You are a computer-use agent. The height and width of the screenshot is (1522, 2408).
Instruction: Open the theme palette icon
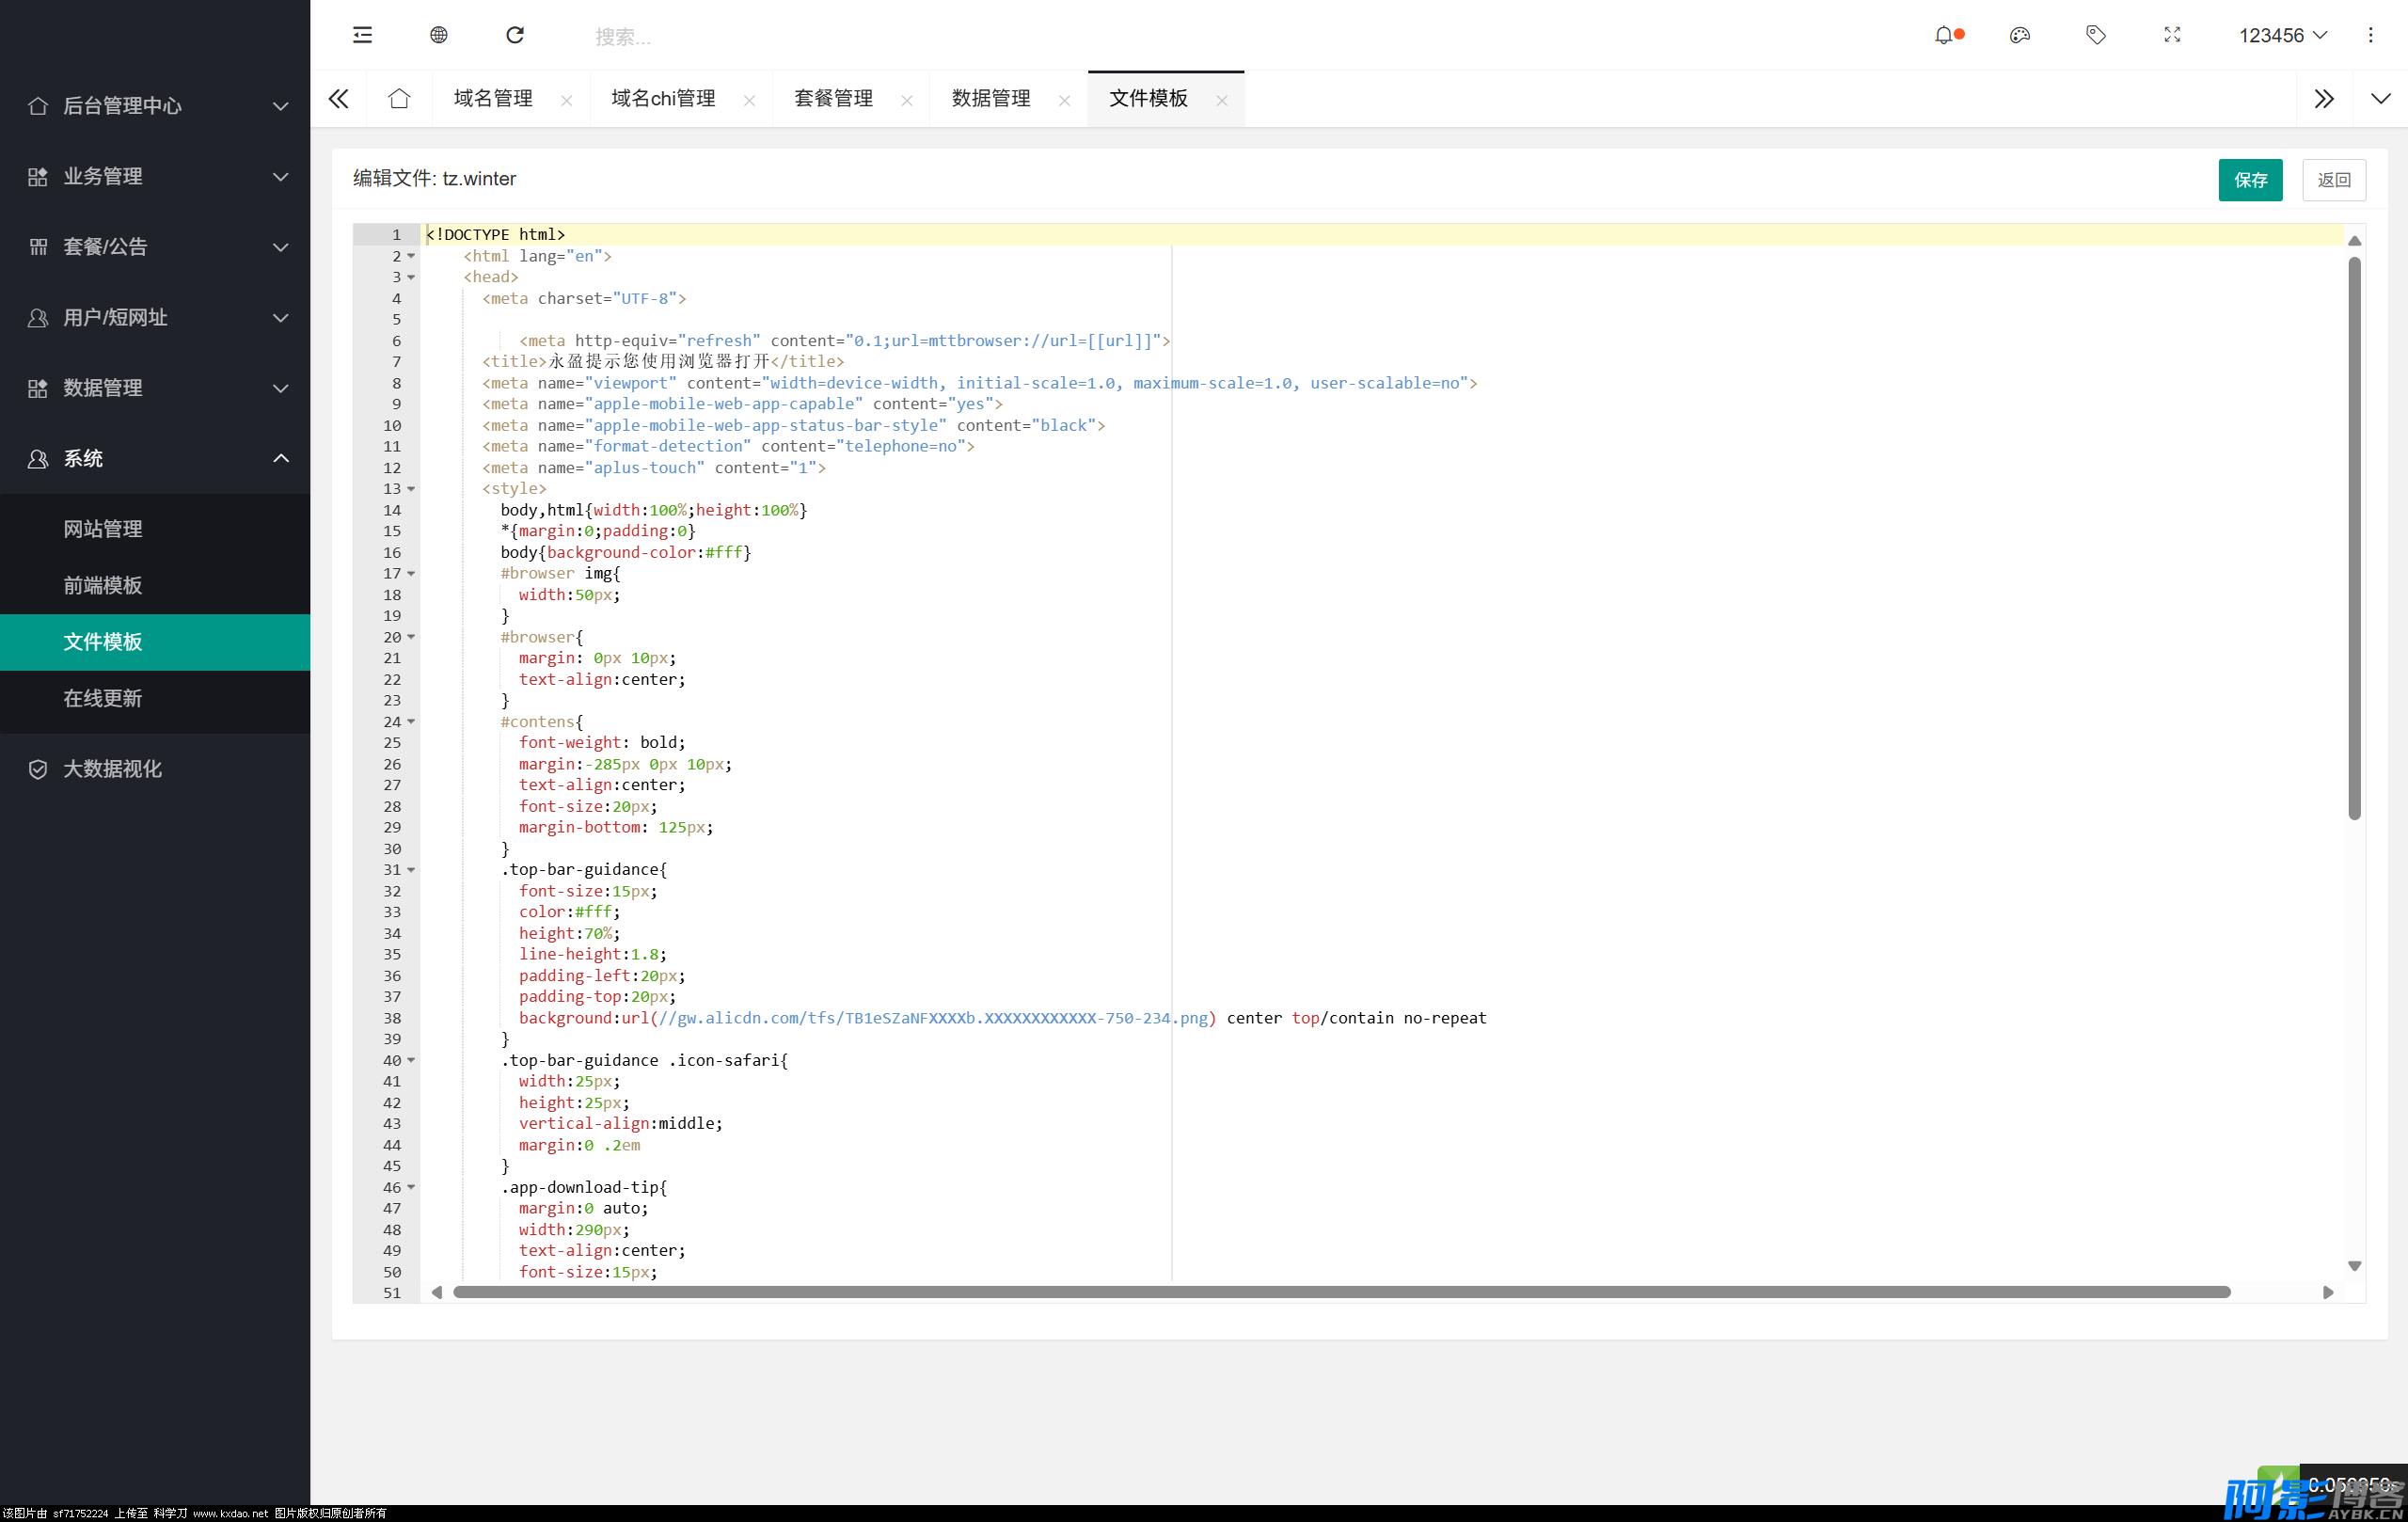2019,35
